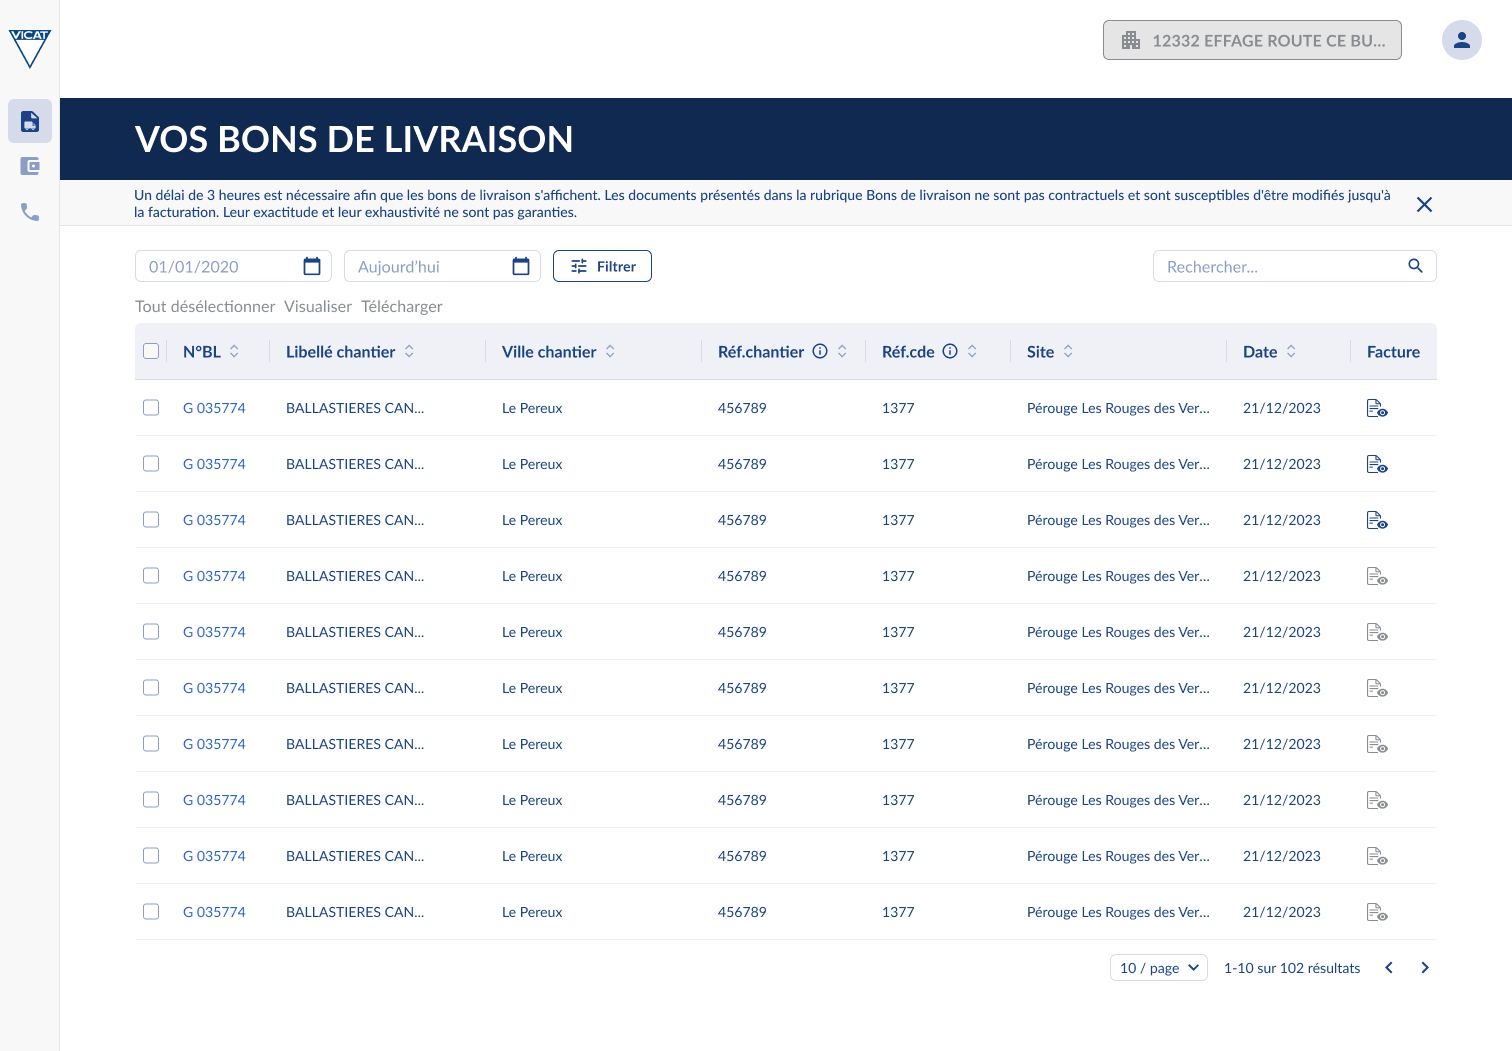Click the VOS BONS DE LIVRAISON title
Viewport: 1512px width, 1051px height.
(x=354, y=139)
